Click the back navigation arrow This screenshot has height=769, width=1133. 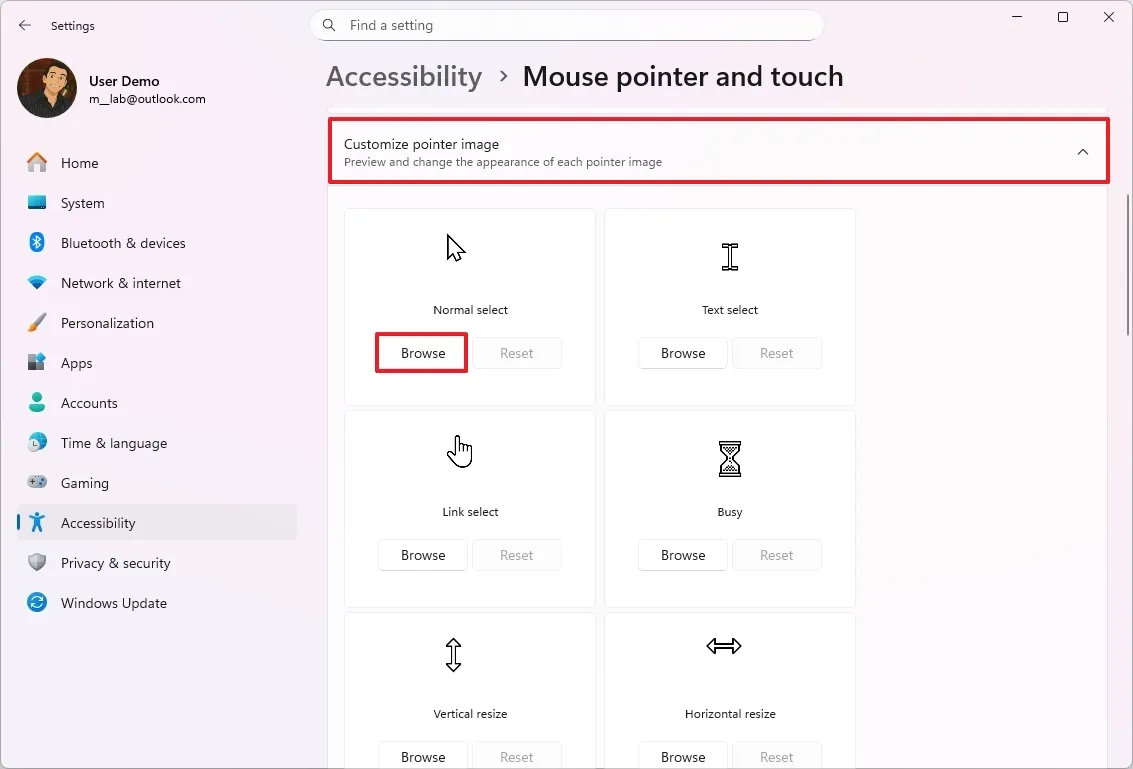click(24, 25)
